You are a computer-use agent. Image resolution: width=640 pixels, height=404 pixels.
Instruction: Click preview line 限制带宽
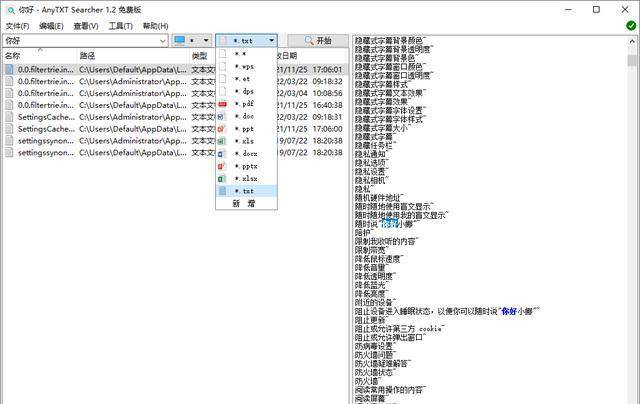coord(371,250)
